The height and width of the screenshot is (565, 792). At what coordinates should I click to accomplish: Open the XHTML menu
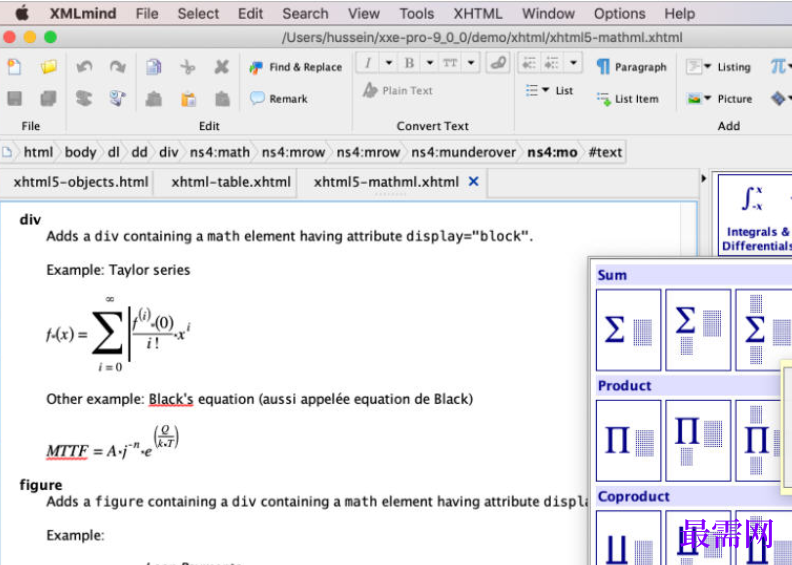point(478,13)
